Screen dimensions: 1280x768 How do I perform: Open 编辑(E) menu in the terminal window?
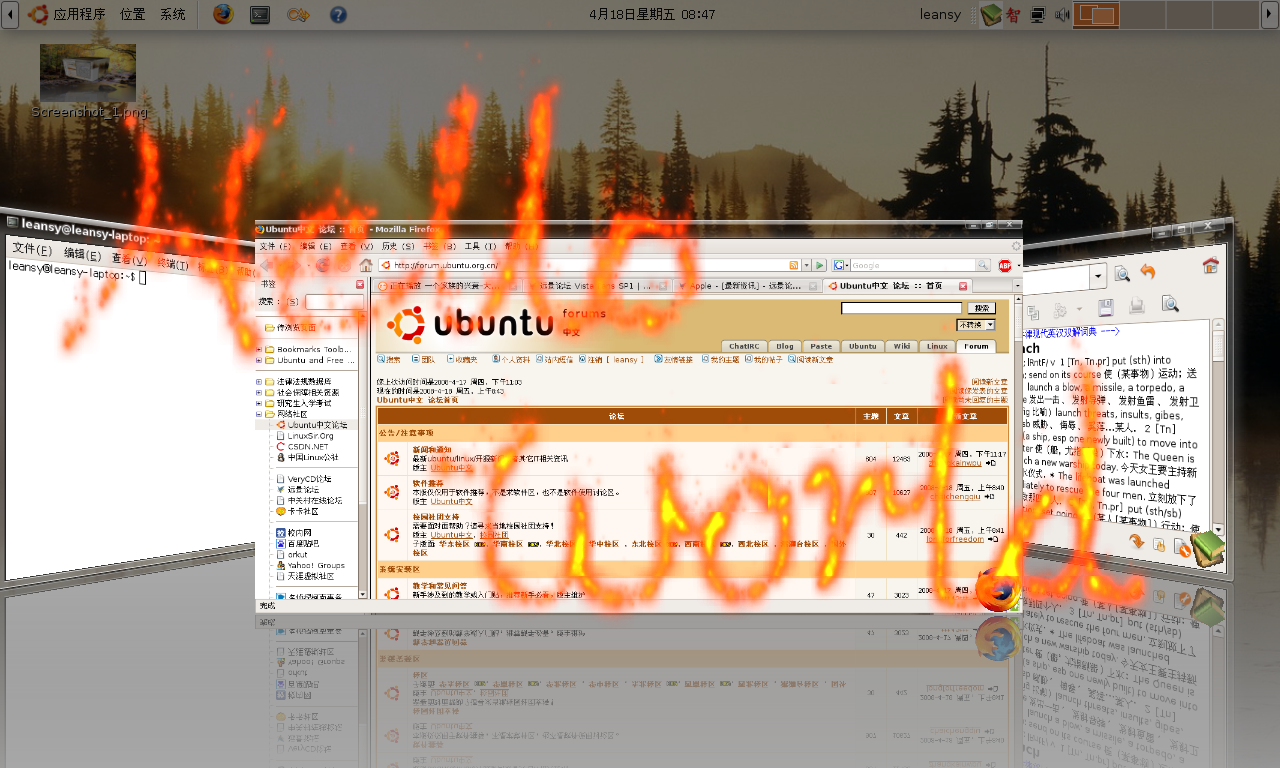[x=82, y=254]
